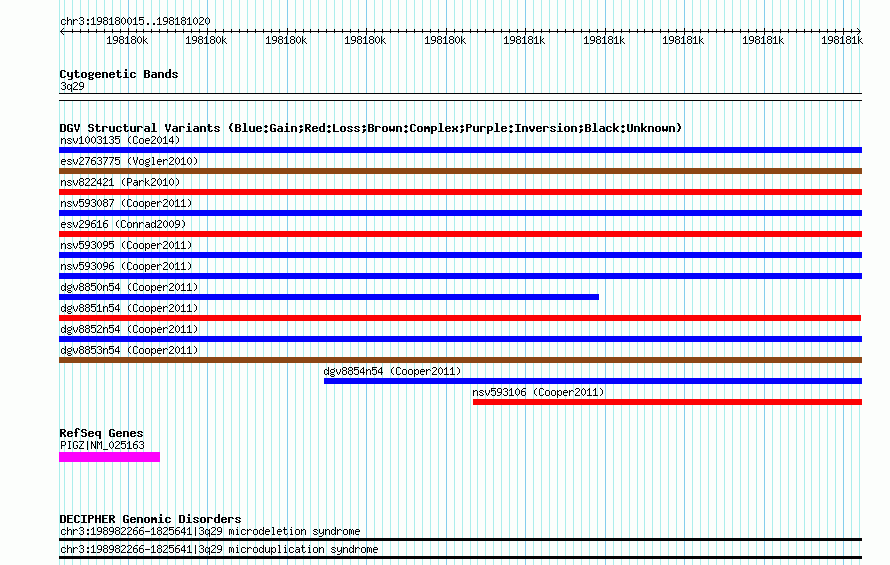Open the RefSeq Genes track heading
This screenshot has height=565, width=890.
(x=101, y=433)
